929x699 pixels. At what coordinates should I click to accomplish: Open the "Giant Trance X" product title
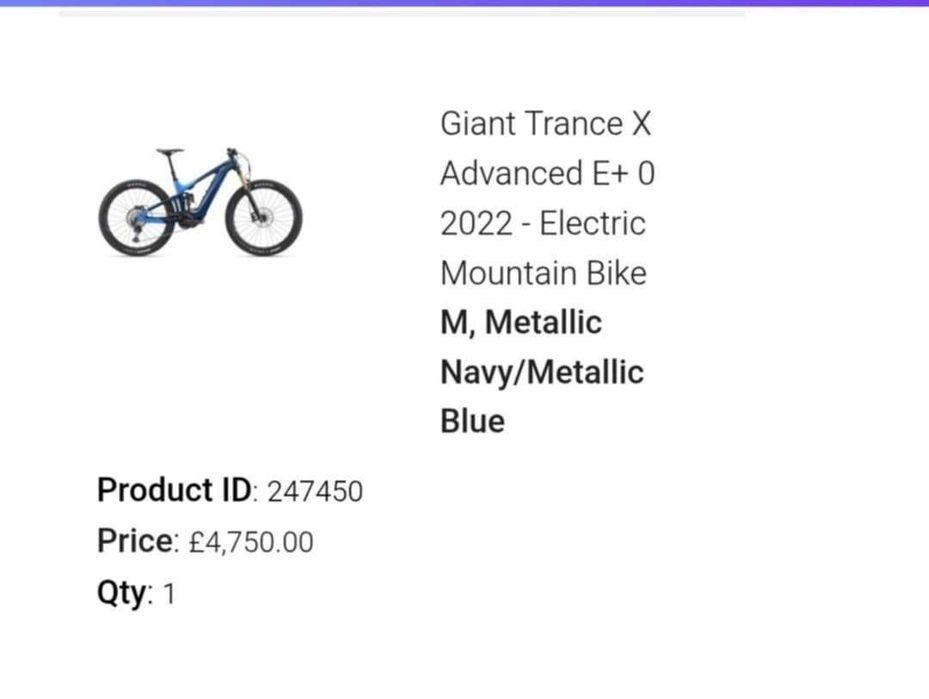pyautogui.click(x=545, y=125)
